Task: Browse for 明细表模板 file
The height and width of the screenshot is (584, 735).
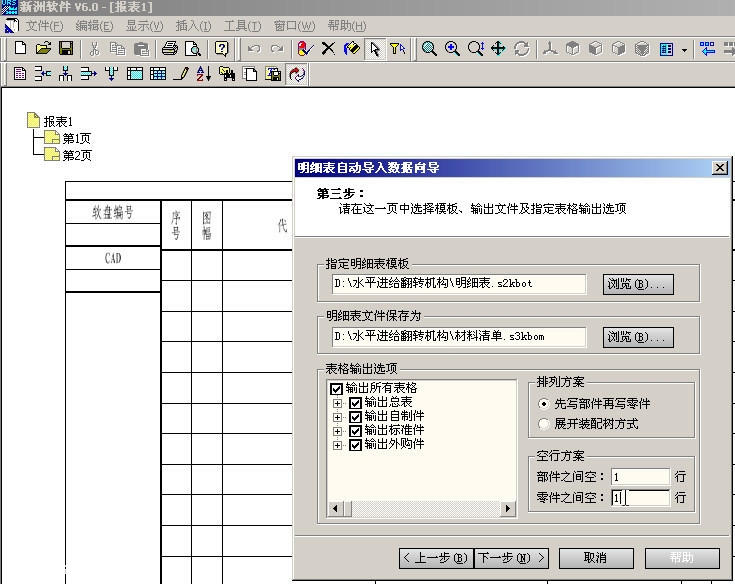Action: point(638,285)
